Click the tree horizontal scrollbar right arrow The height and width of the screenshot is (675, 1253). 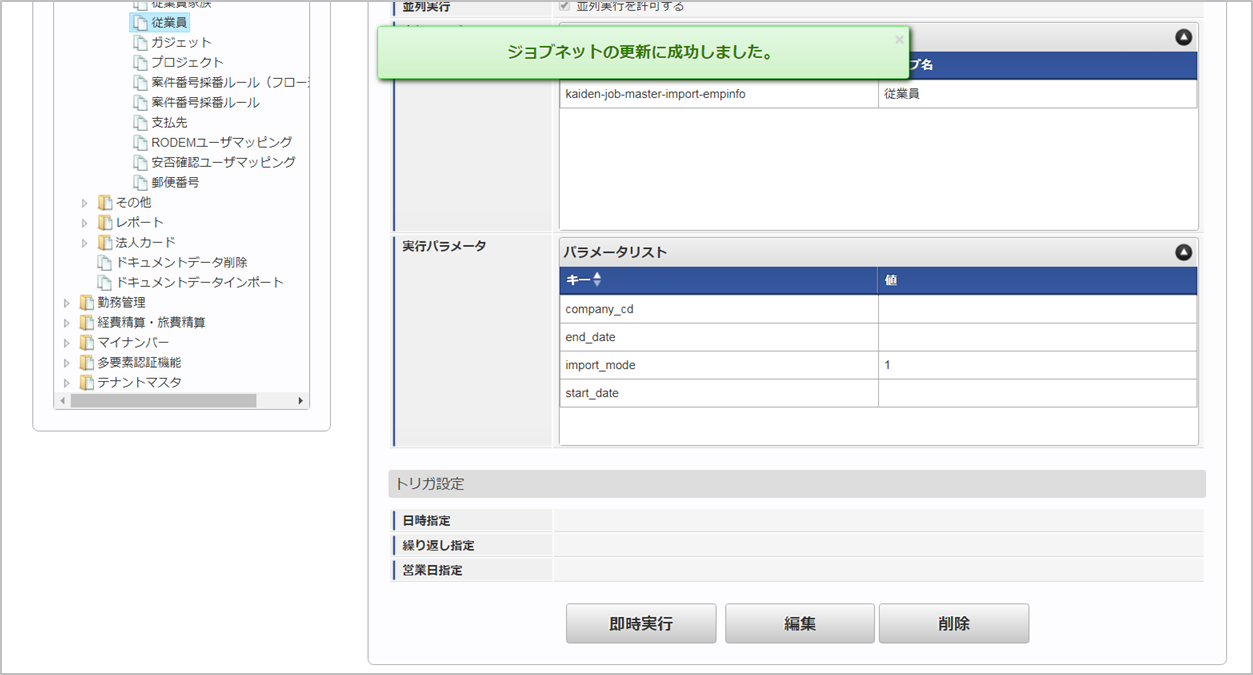tap(300, 400)
